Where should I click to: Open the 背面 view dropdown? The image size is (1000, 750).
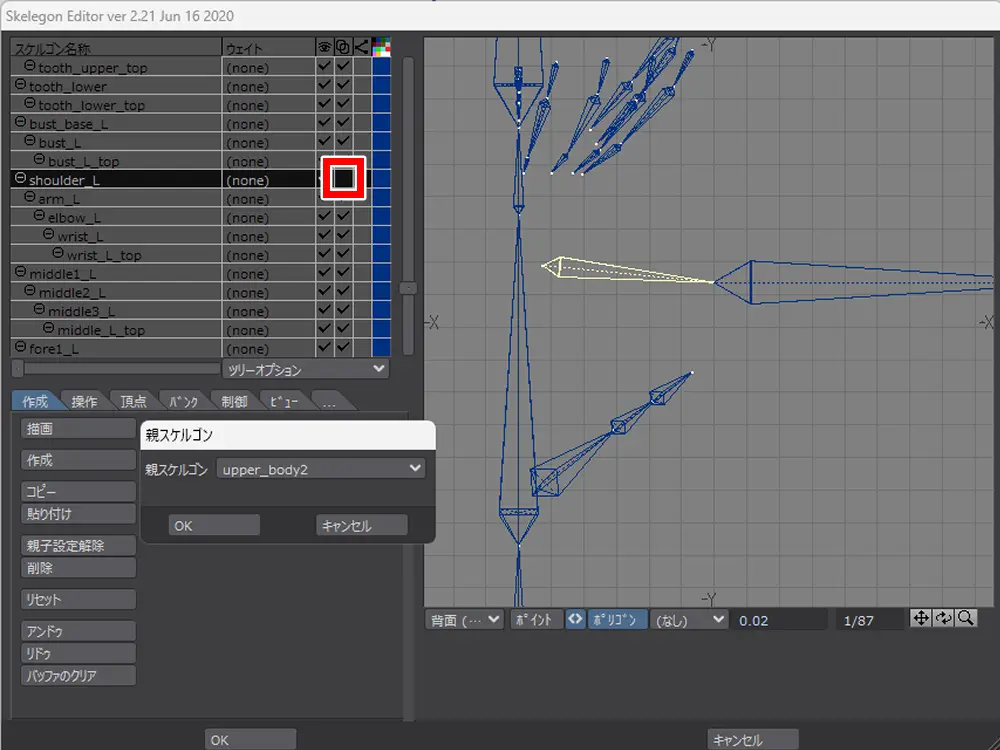[x=465, y=620]
